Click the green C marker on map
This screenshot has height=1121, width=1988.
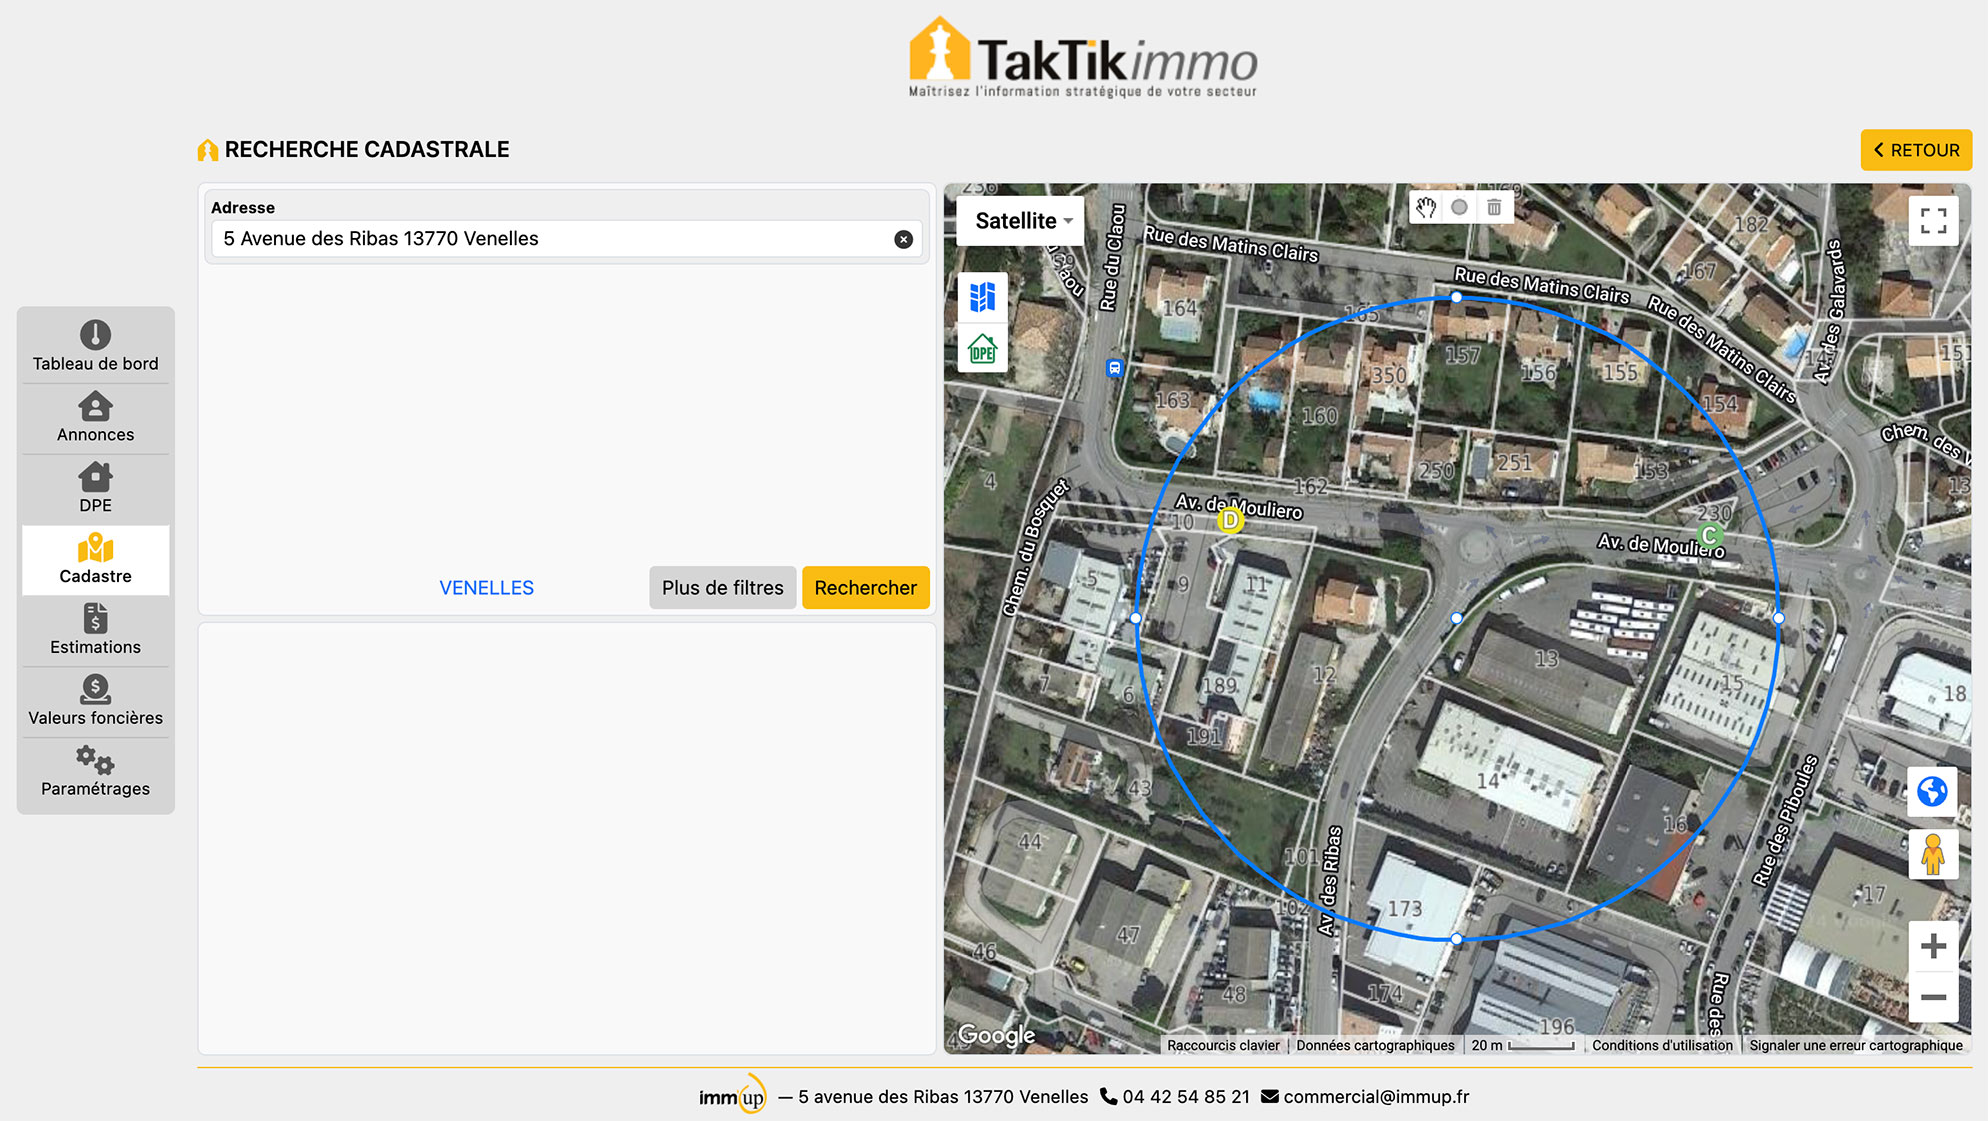coord(1709,536)
